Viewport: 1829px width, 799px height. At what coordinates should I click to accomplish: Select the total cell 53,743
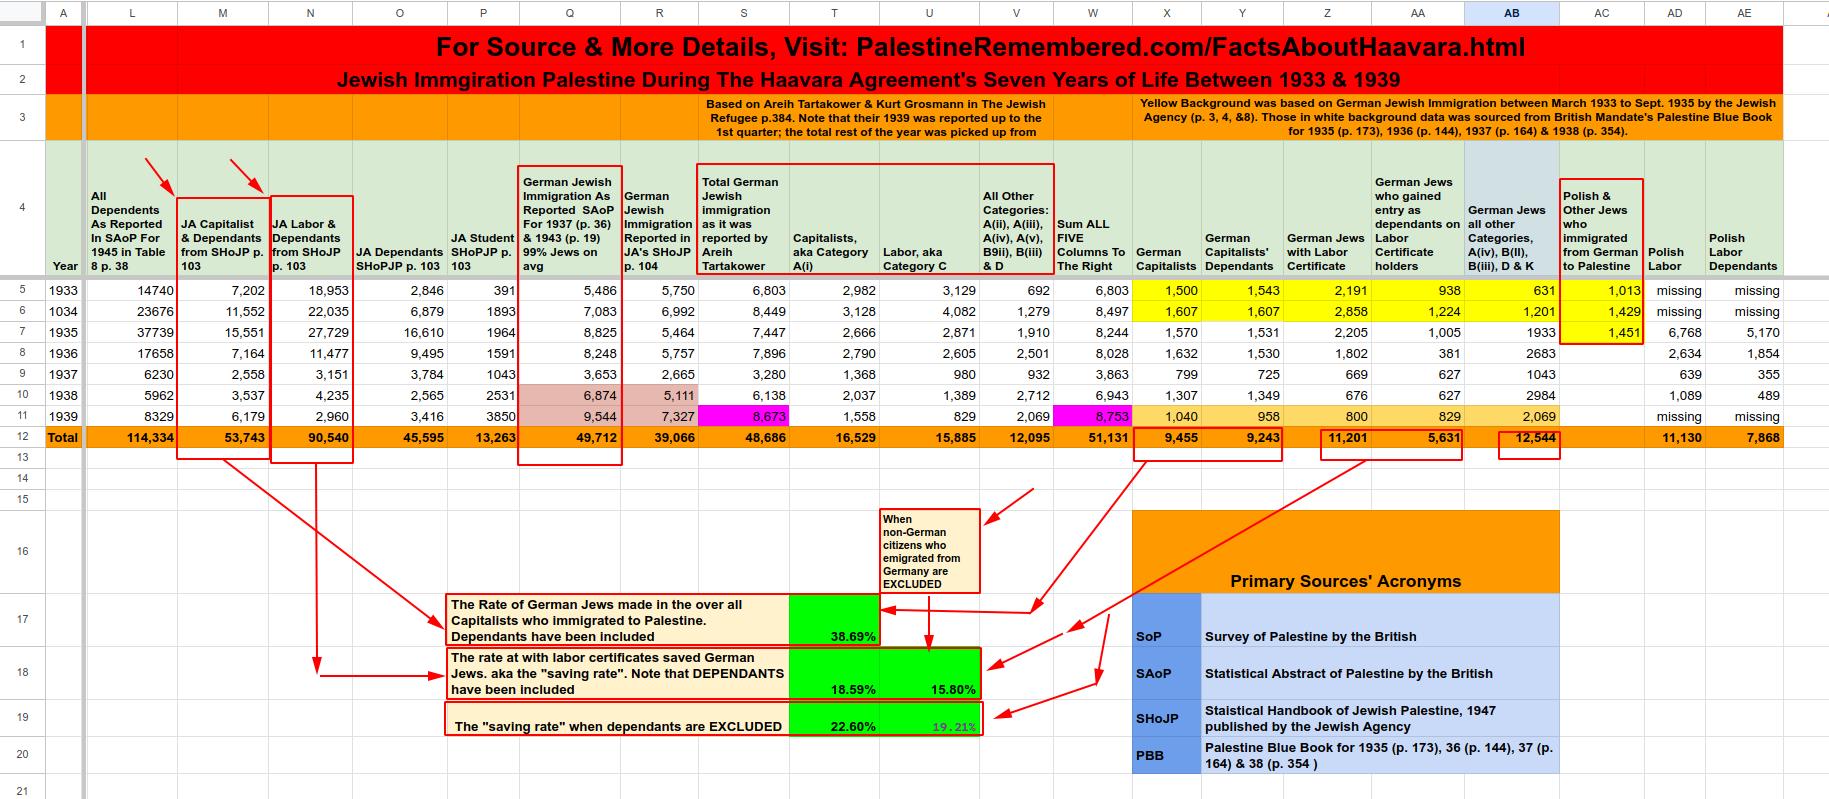pos(222,437)
